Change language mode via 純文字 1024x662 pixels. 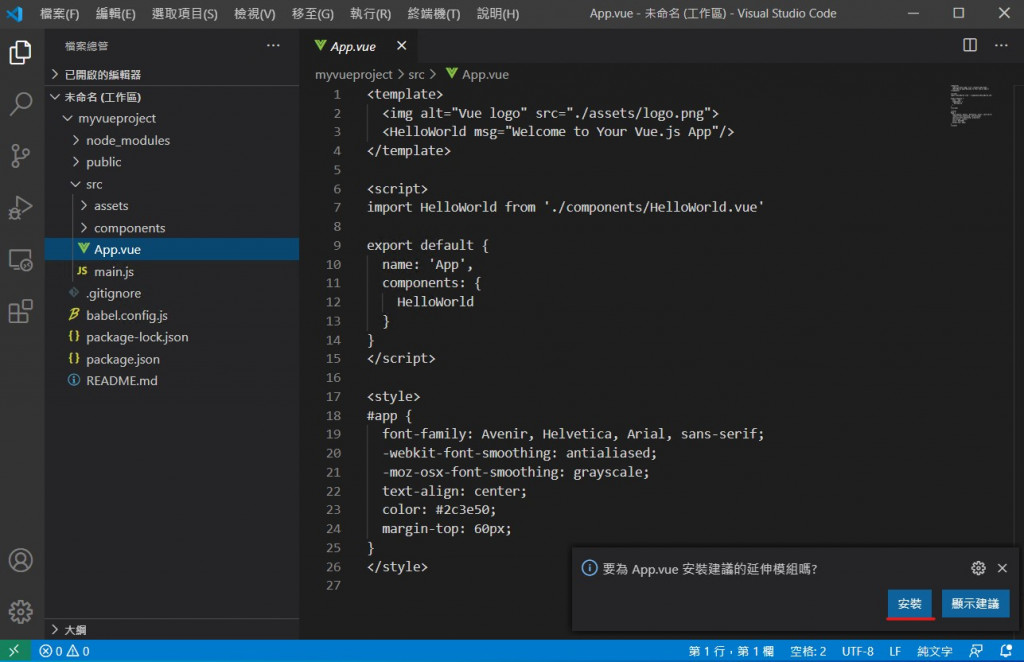click(x=935, y=651)
